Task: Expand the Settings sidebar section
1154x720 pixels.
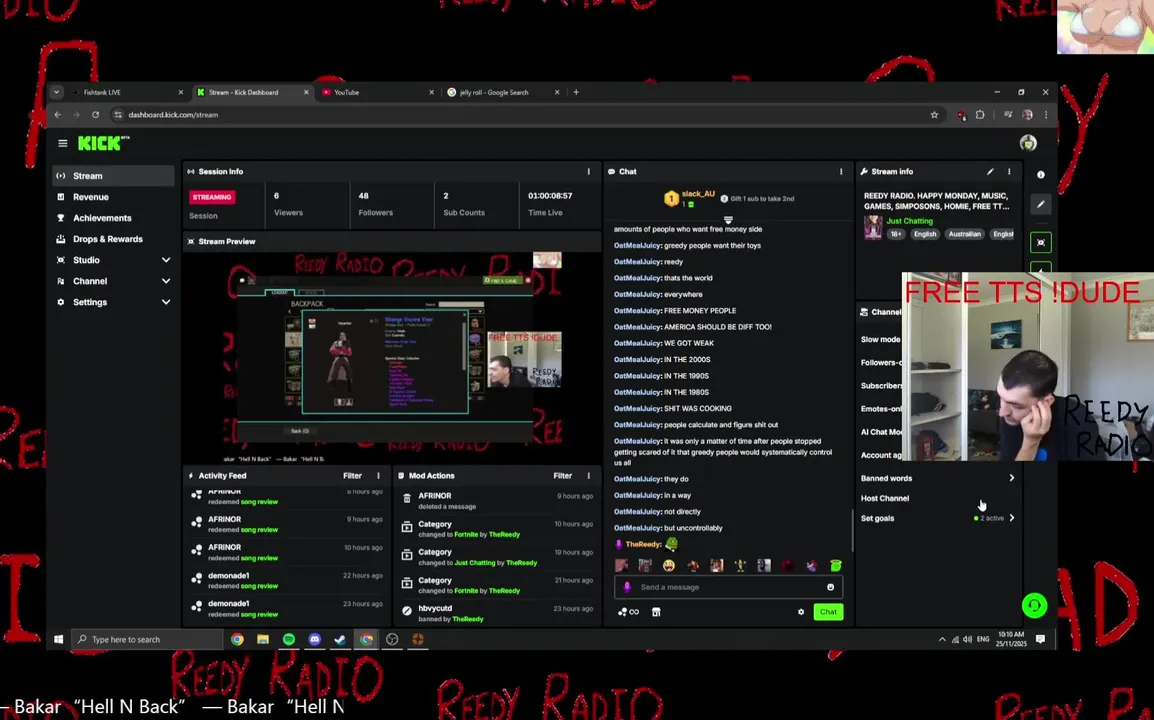Action: pyautogui.click(x=166, y=302)
